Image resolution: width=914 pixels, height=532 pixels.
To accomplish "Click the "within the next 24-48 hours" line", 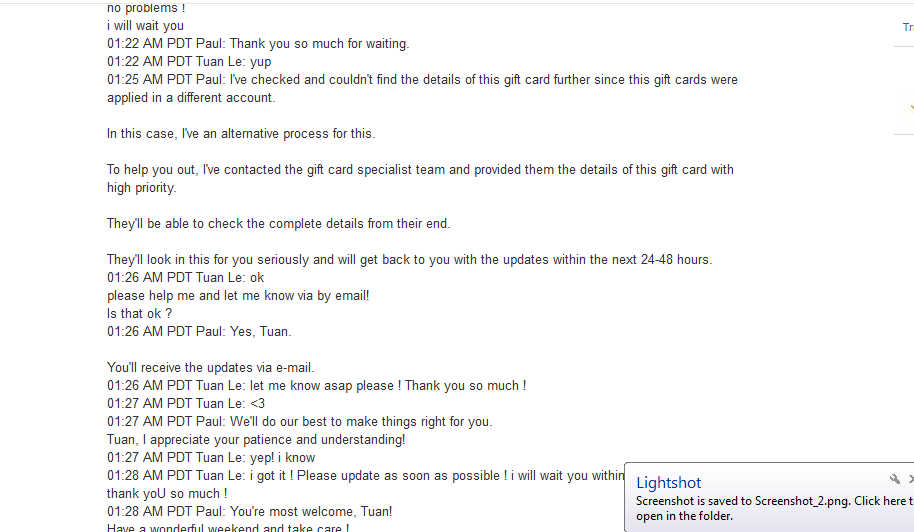I will pos(409,260).
